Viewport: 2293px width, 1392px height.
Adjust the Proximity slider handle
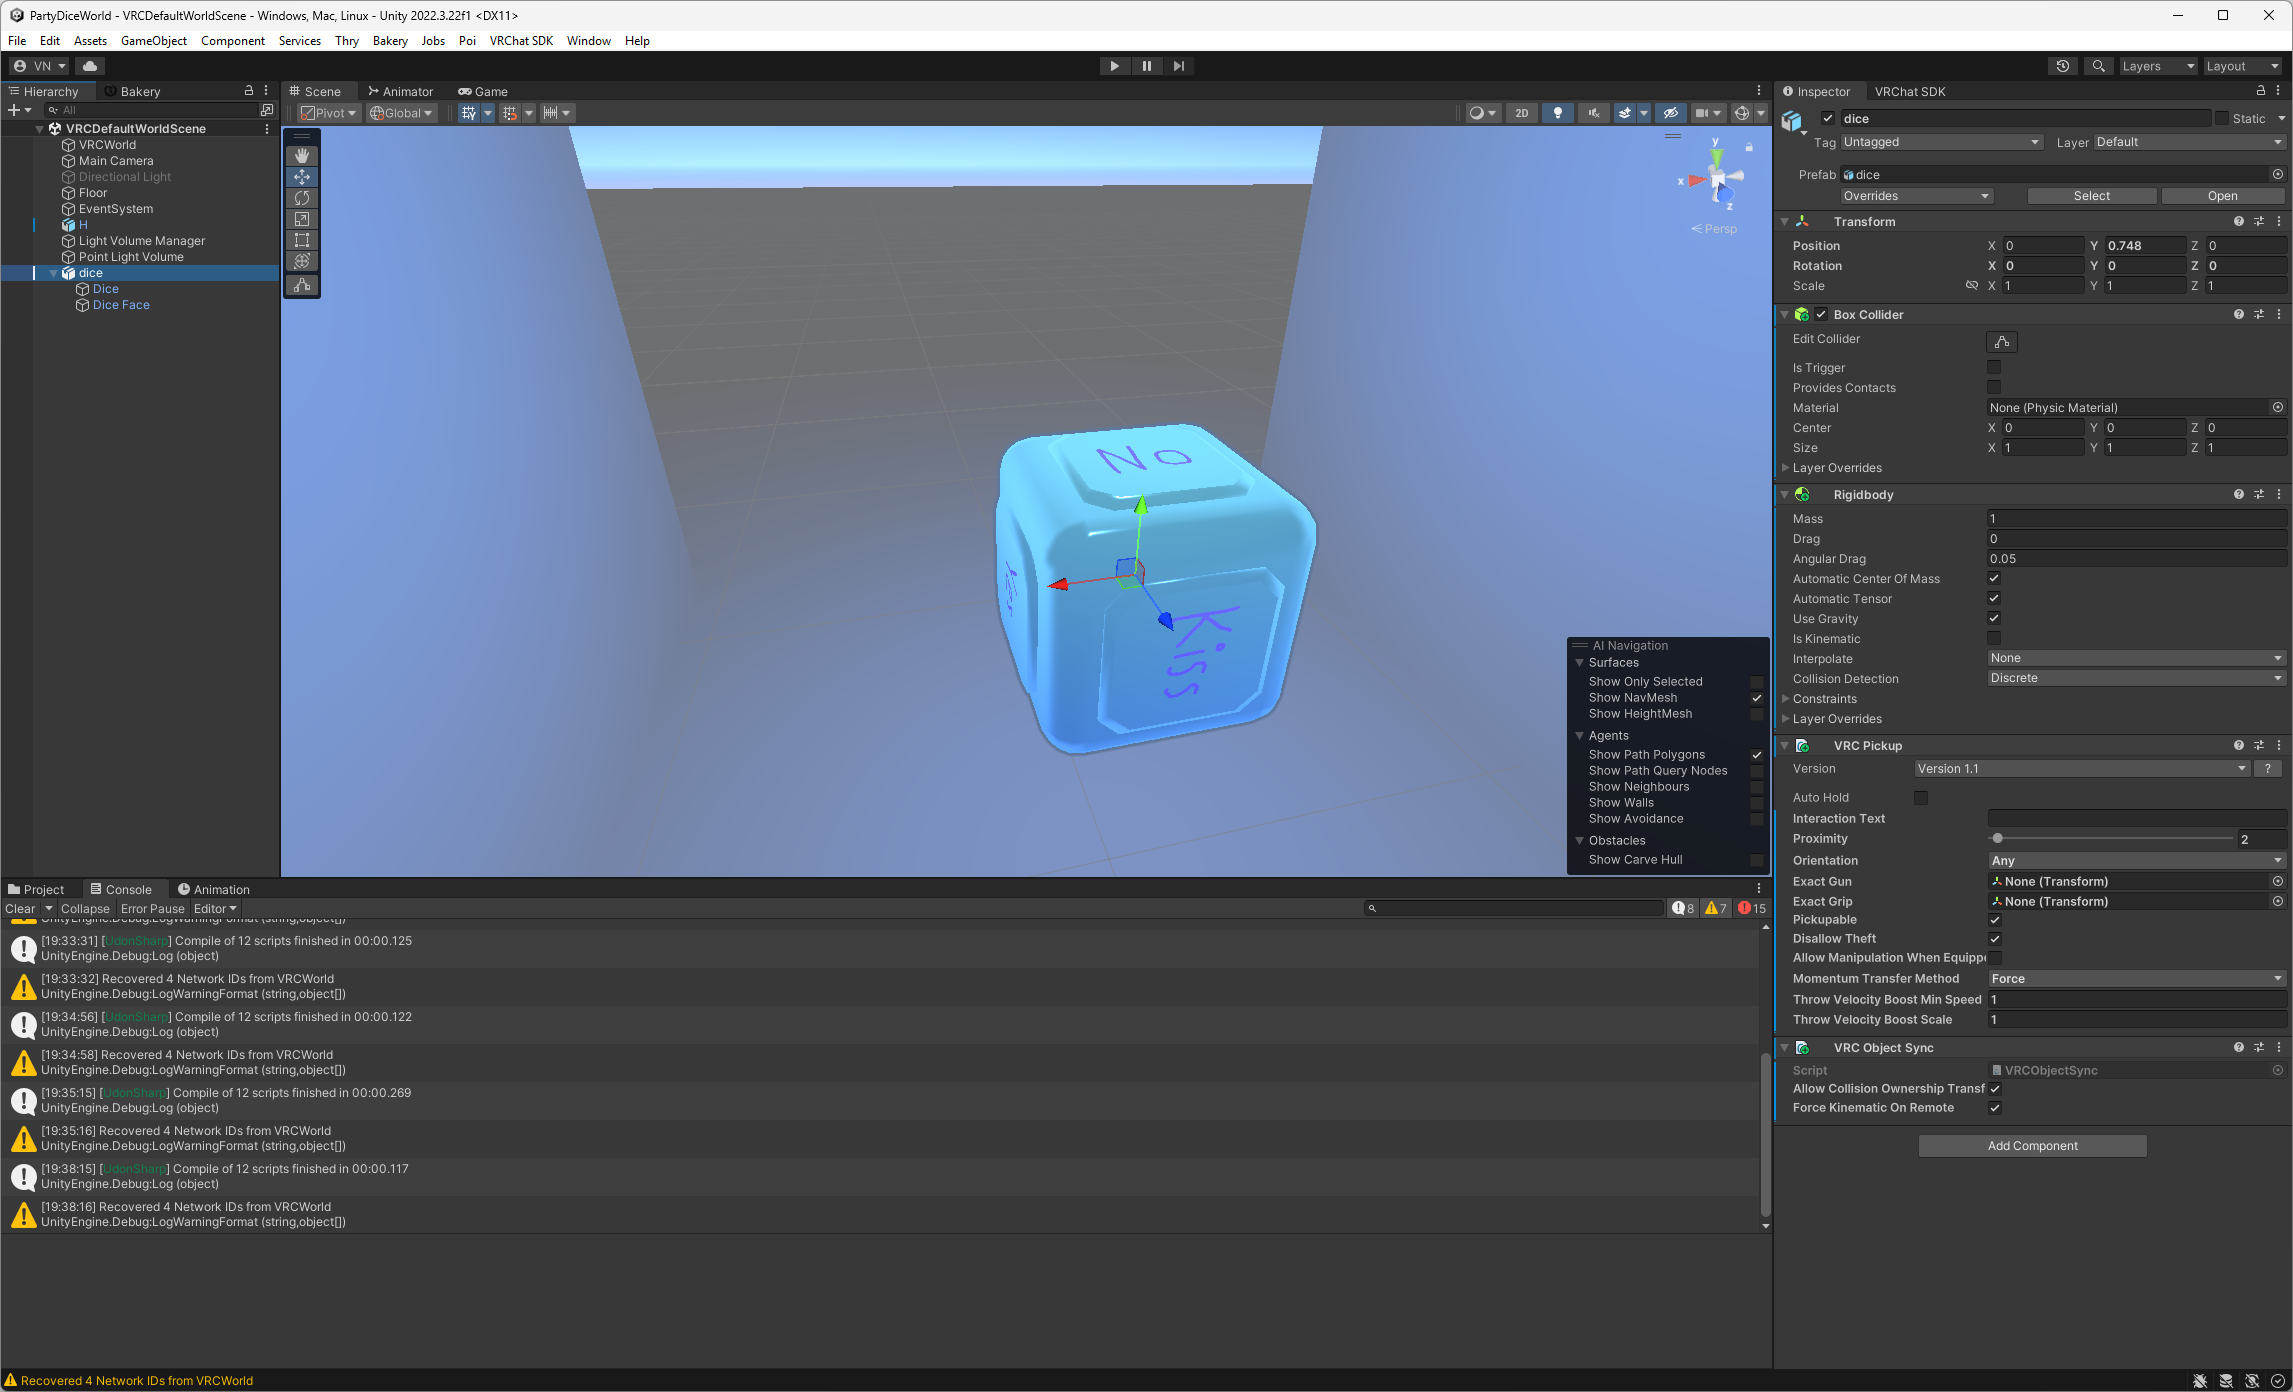point(1998,839)
